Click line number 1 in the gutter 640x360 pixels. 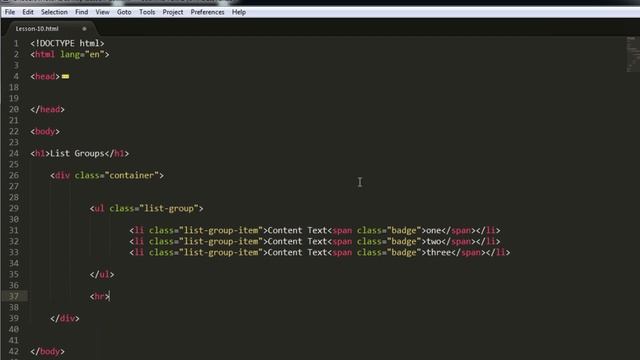point(16,43)
